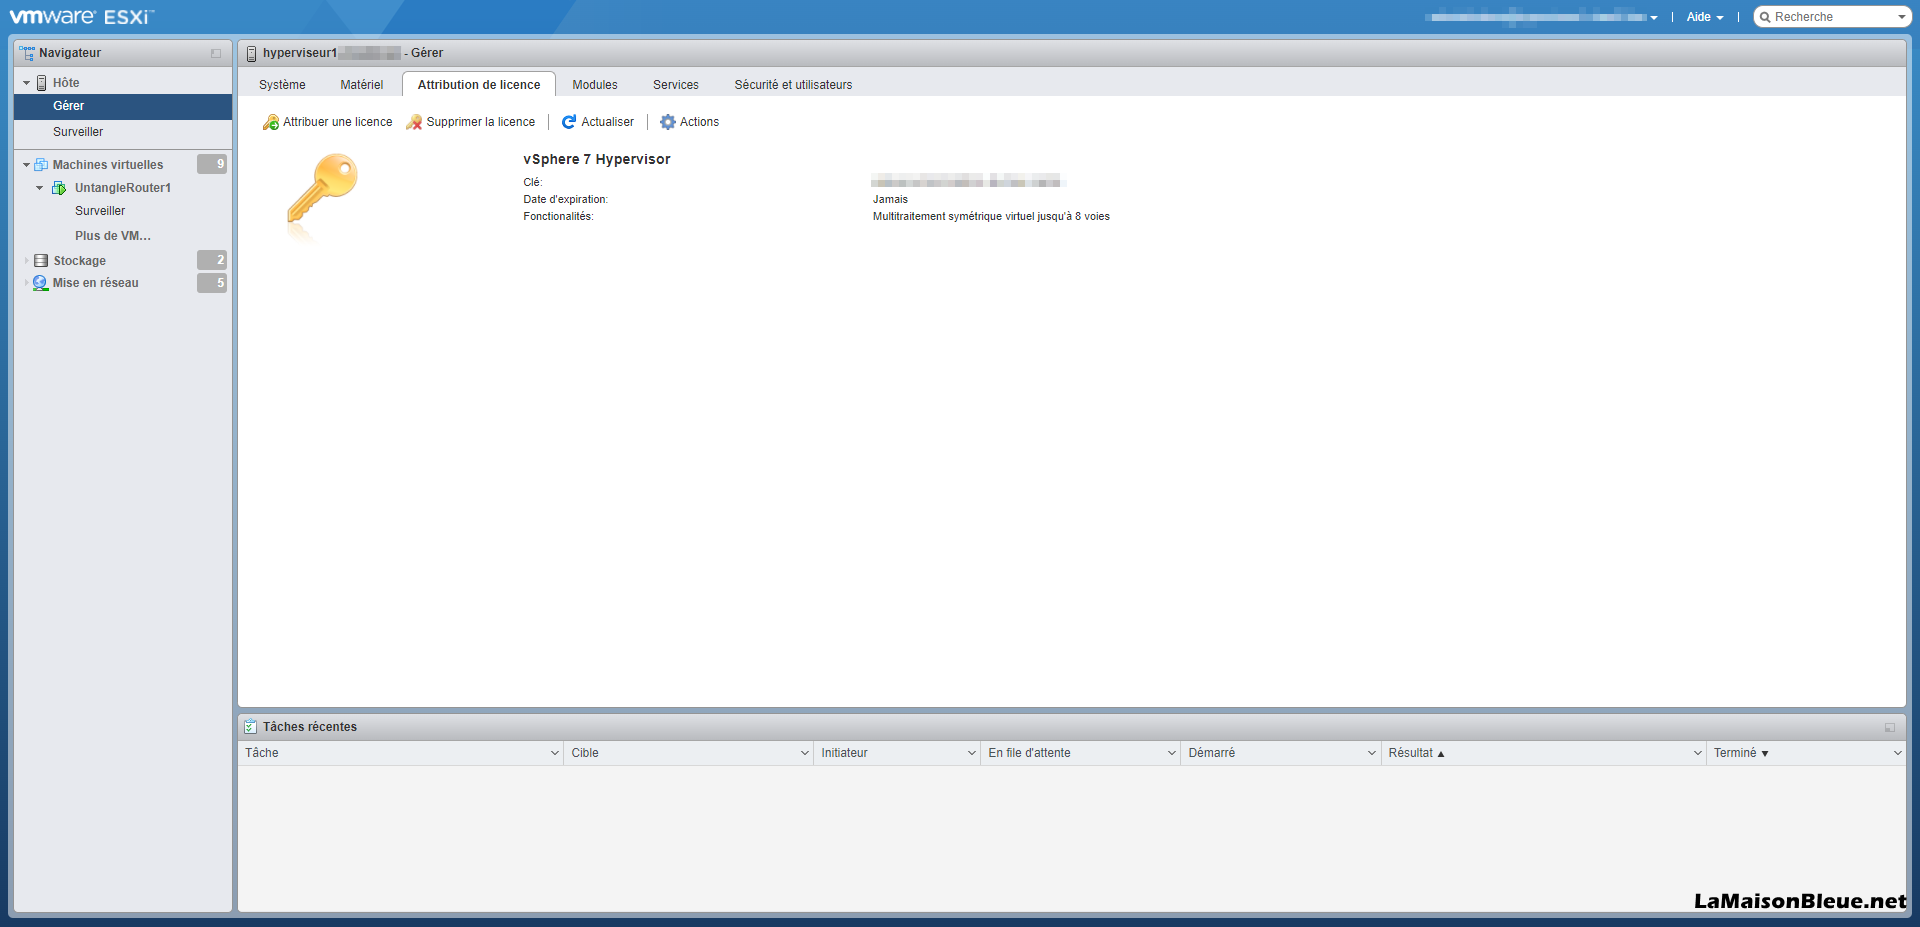Viewport: 1920px width, 927px height.
Task: Focus the Recherche search field
Action: point(1832,17)
